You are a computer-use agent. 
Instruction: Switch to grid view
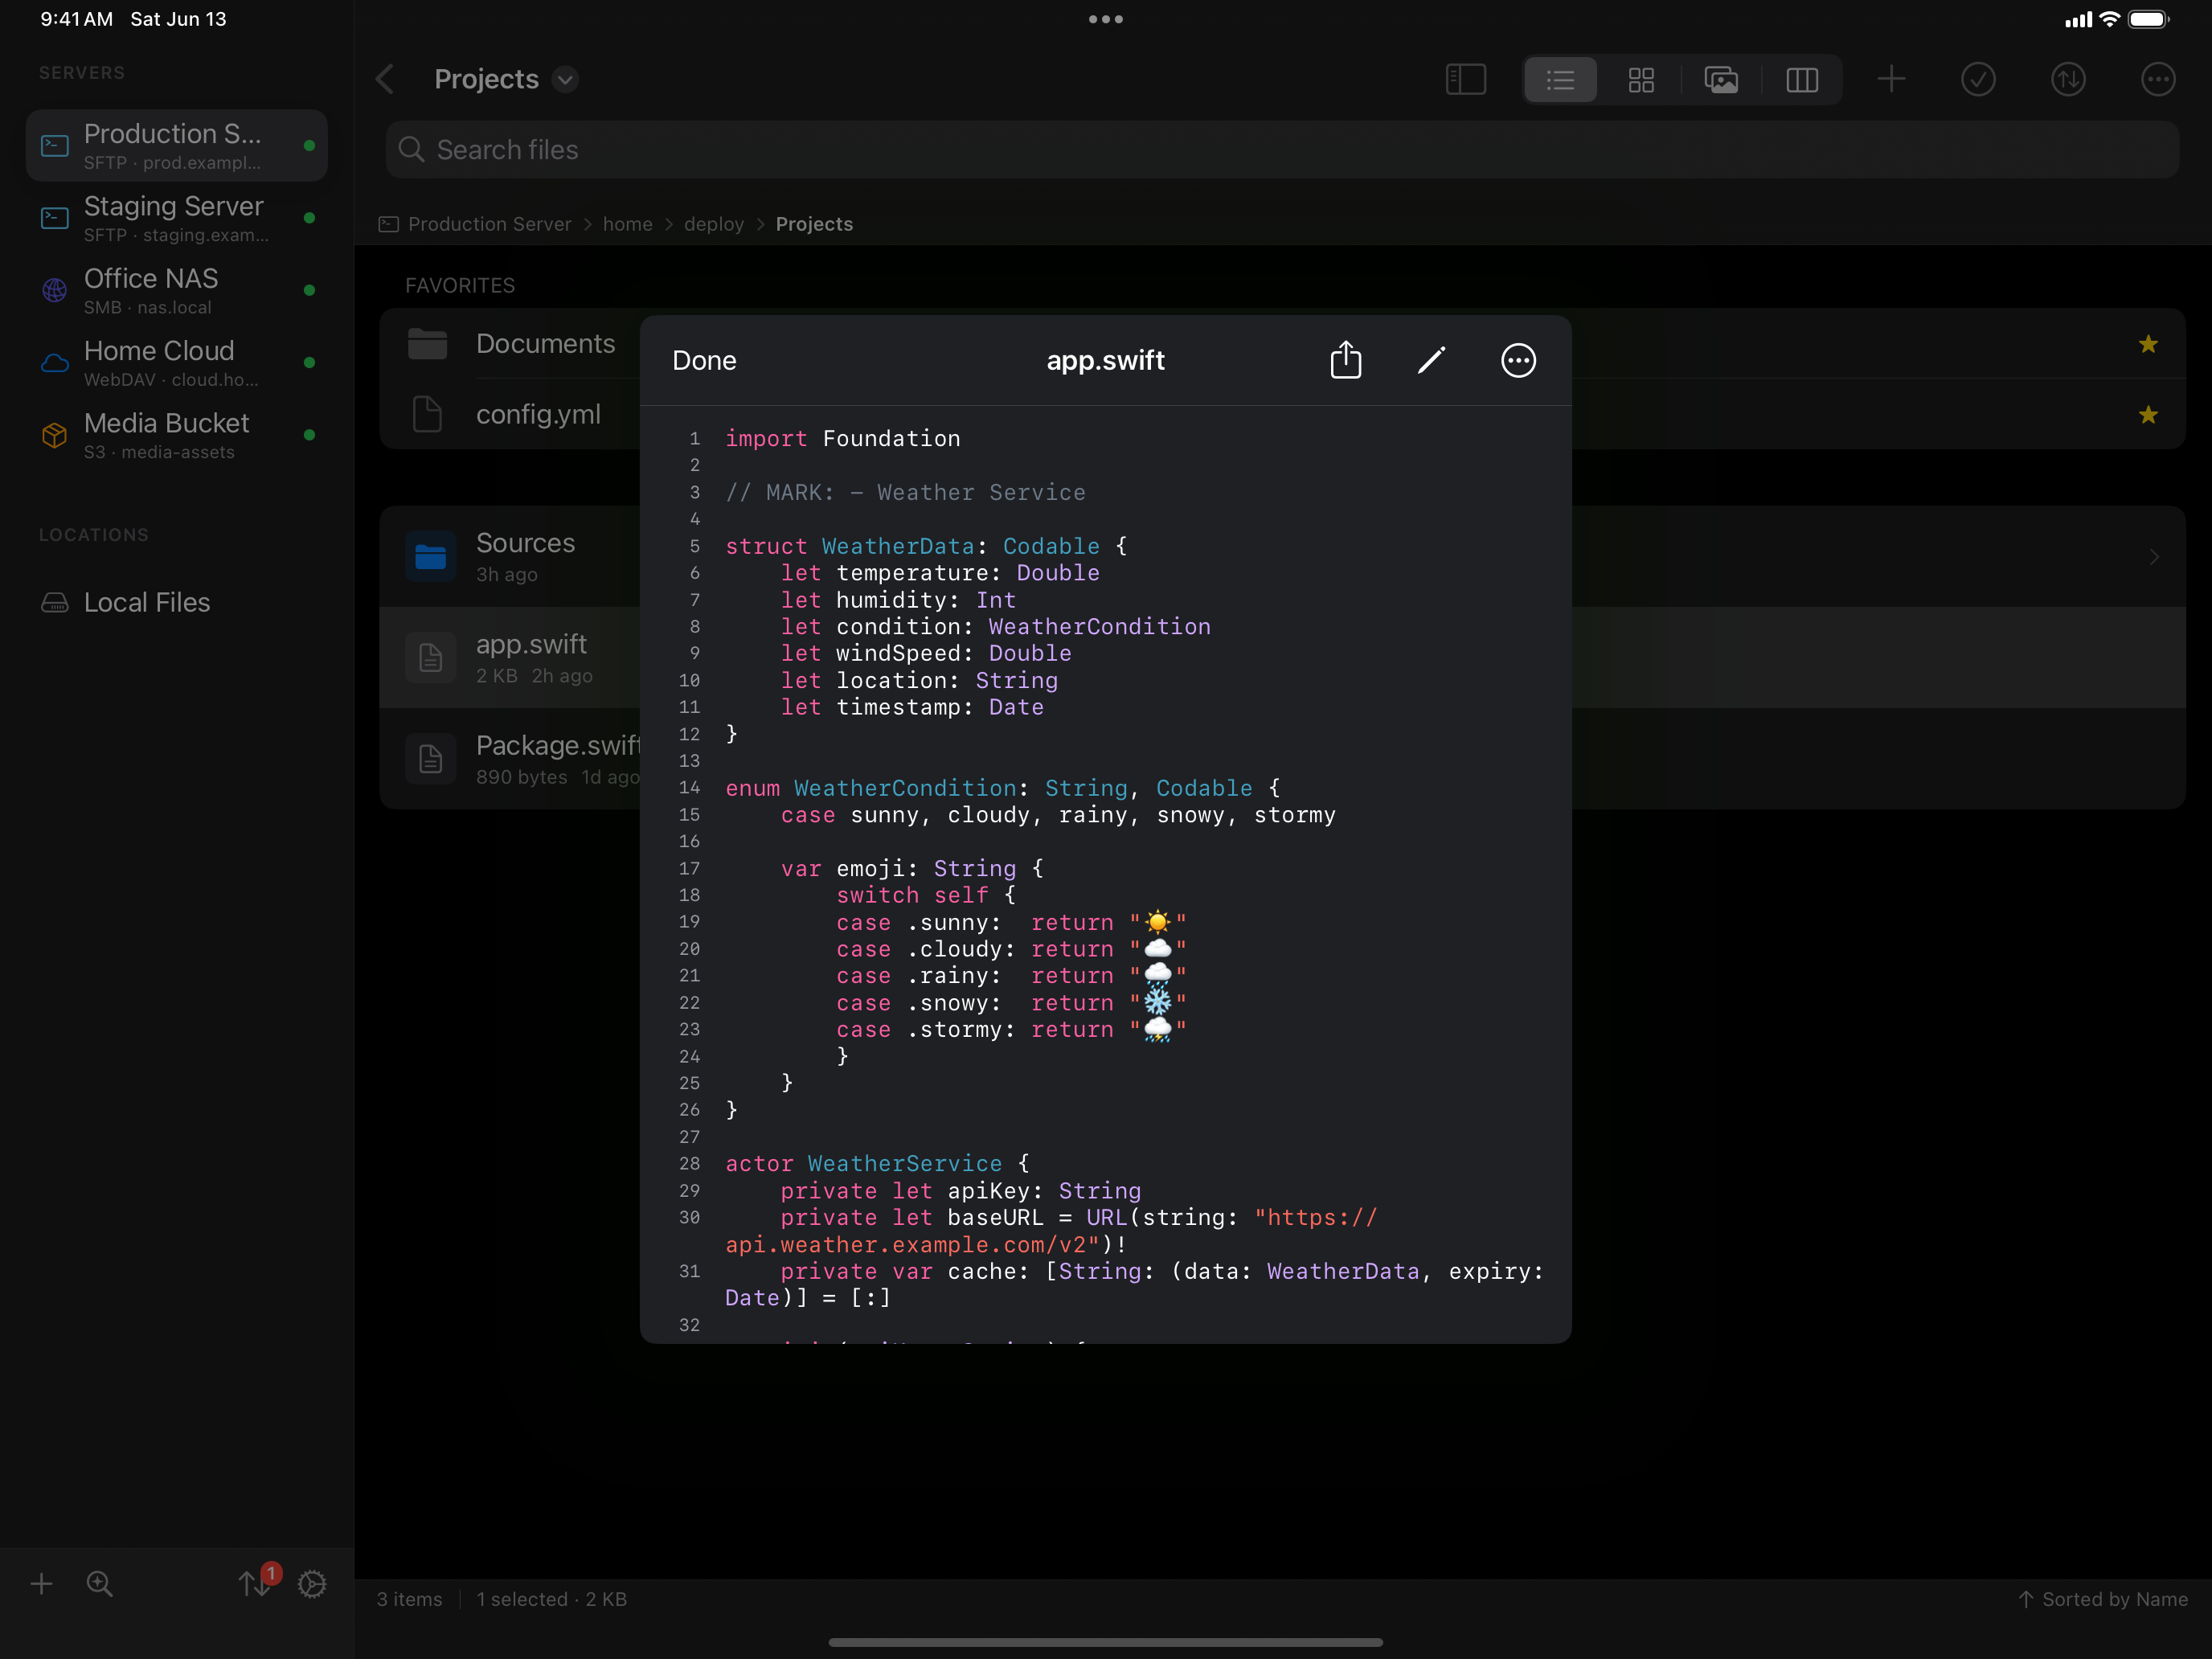point(1641,79)
